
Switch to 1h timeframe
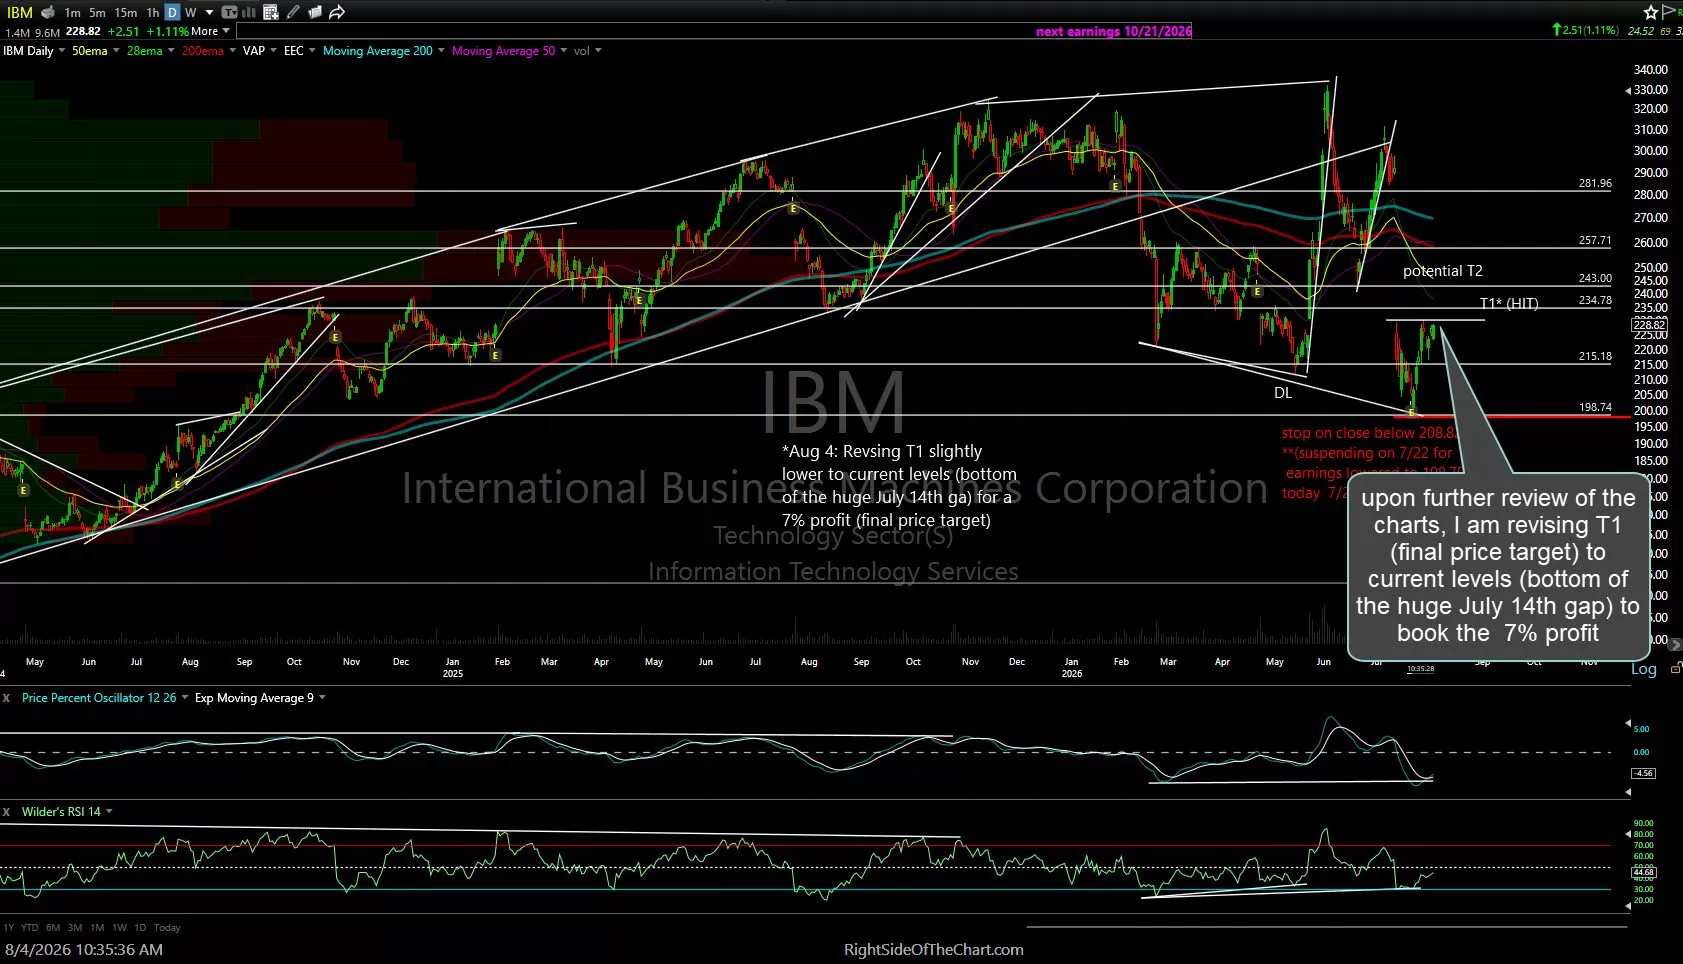click(x=152, y=12)
